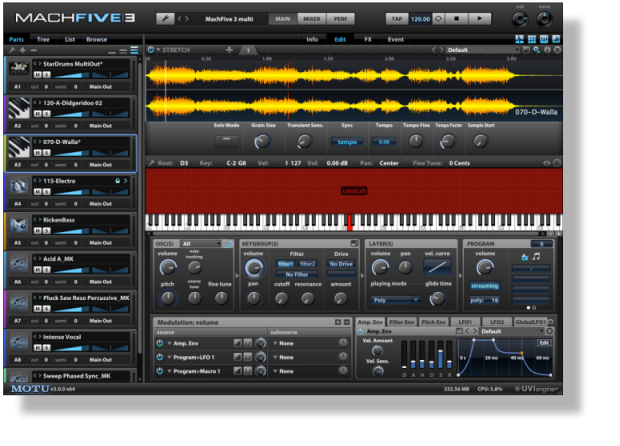Mute the StarDrums MultiOut part
This screenshot has width=620, height=446.
pos(38,73)
